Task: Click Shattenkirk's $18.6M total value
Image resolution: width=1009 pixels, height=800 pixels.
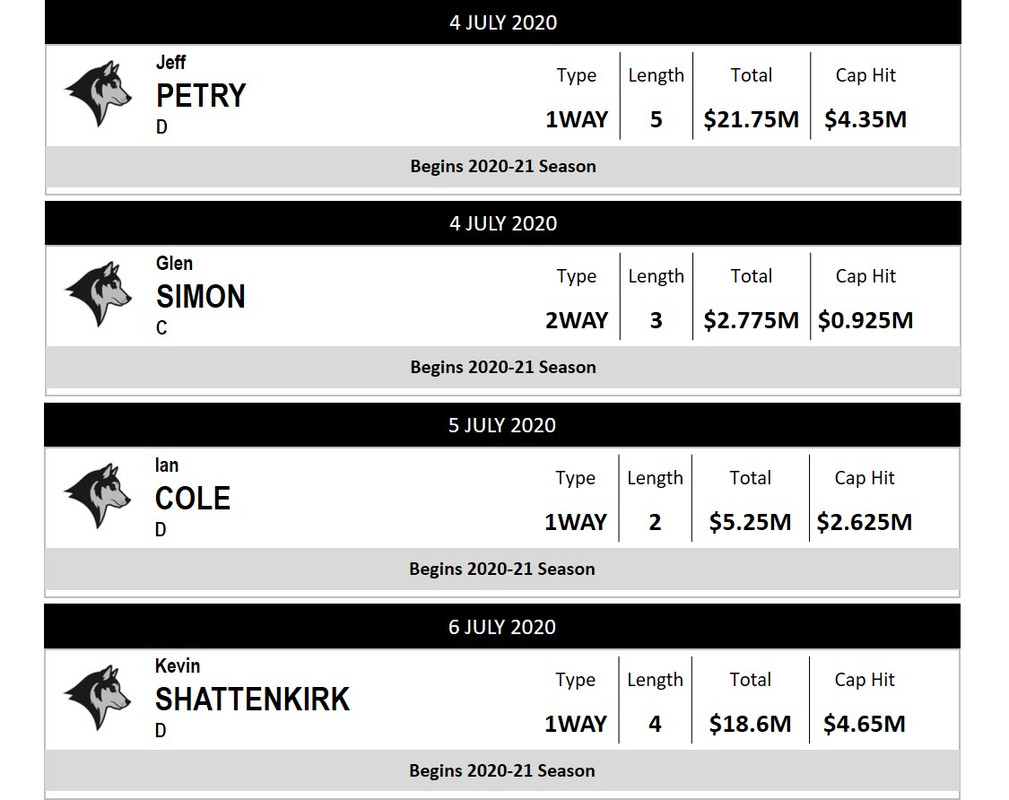Action: pos(750,724)
